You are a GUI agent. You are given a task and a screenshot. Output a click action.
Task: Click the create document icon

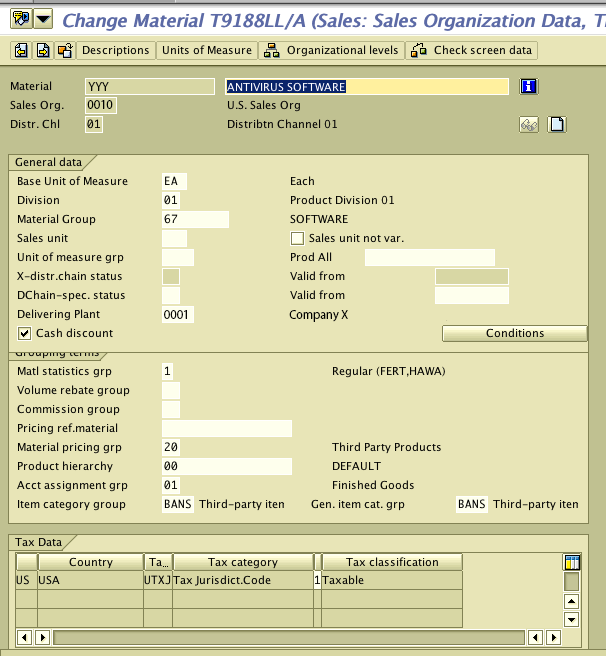[557, 125]
